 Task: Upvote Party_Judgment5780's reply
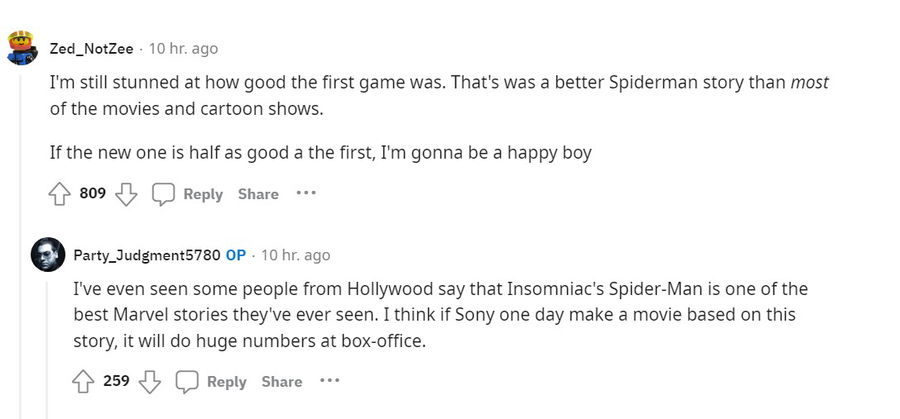pos(85,381)
